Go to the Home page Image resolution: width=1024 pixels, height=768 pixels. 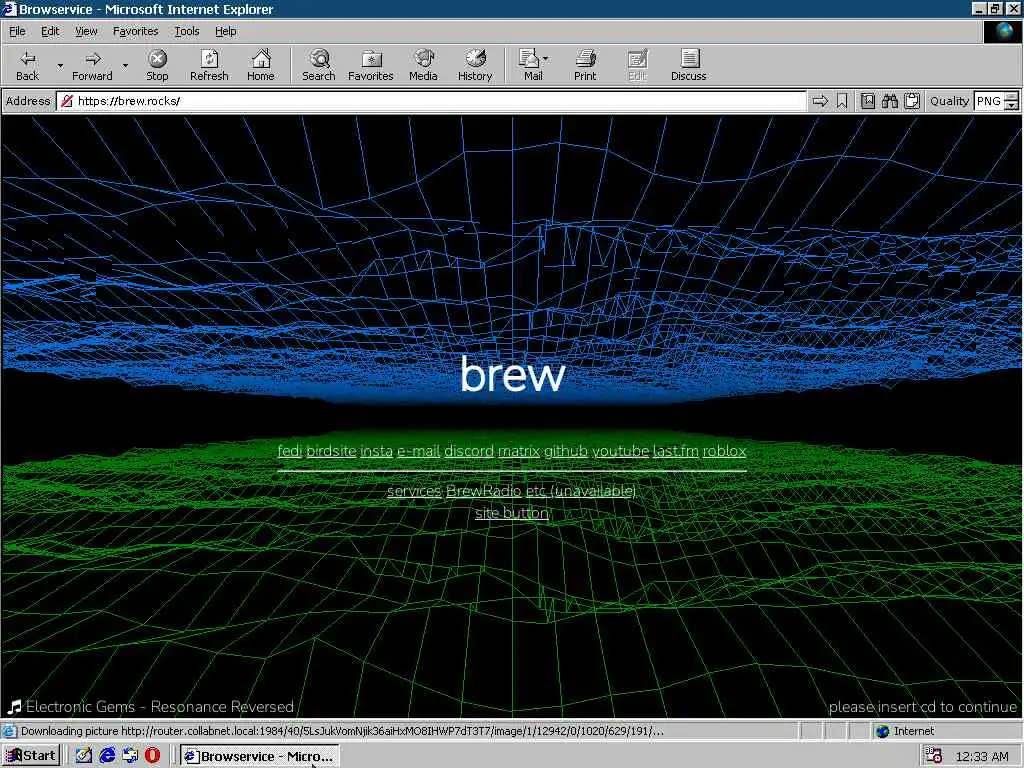coord(261,65)
